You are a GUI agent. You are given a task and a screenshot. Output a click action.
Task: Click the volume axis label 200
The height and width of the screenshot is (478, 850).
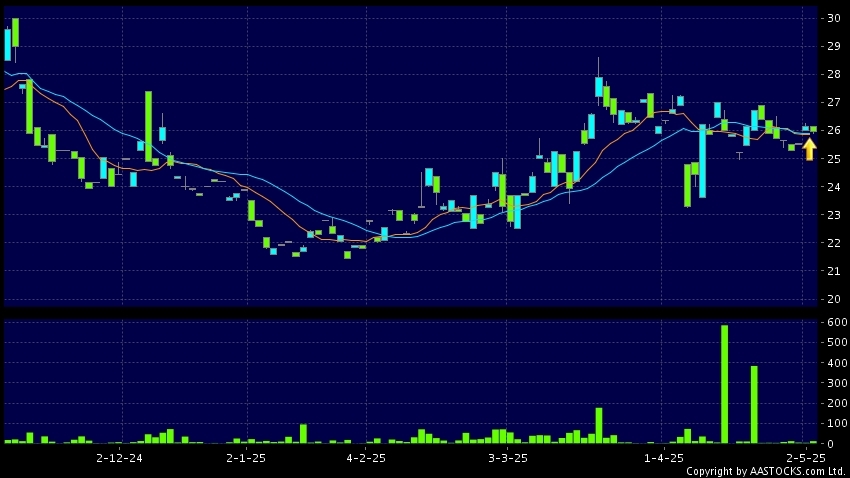[838, 403]
